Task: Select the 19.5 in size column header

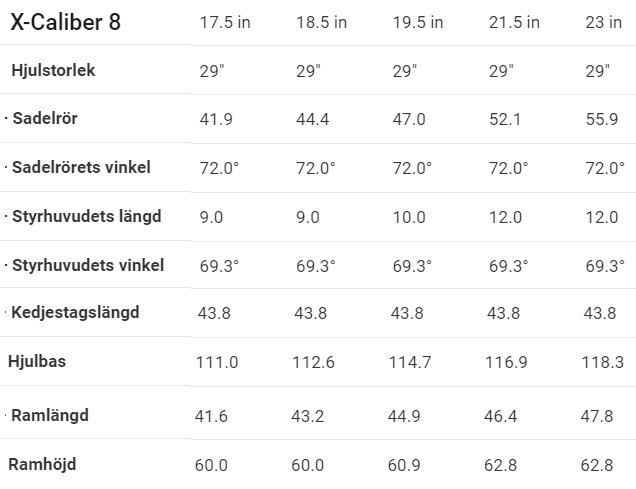Action: (417, 23)
